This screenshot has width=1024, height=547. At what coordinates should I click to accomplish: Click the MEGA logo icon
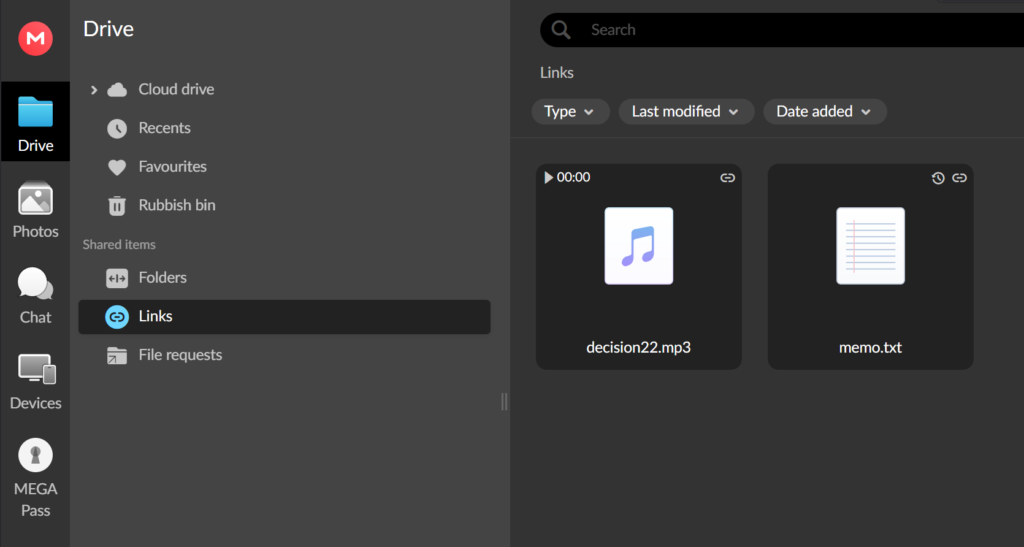pos(36,39)
